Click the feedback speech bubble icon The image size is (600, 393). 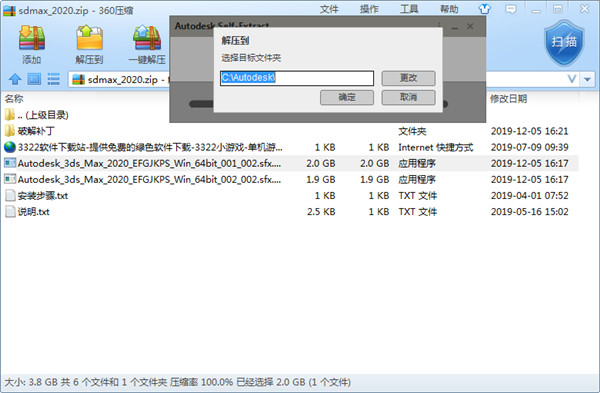pyautogui.click(x=510, y=9)
